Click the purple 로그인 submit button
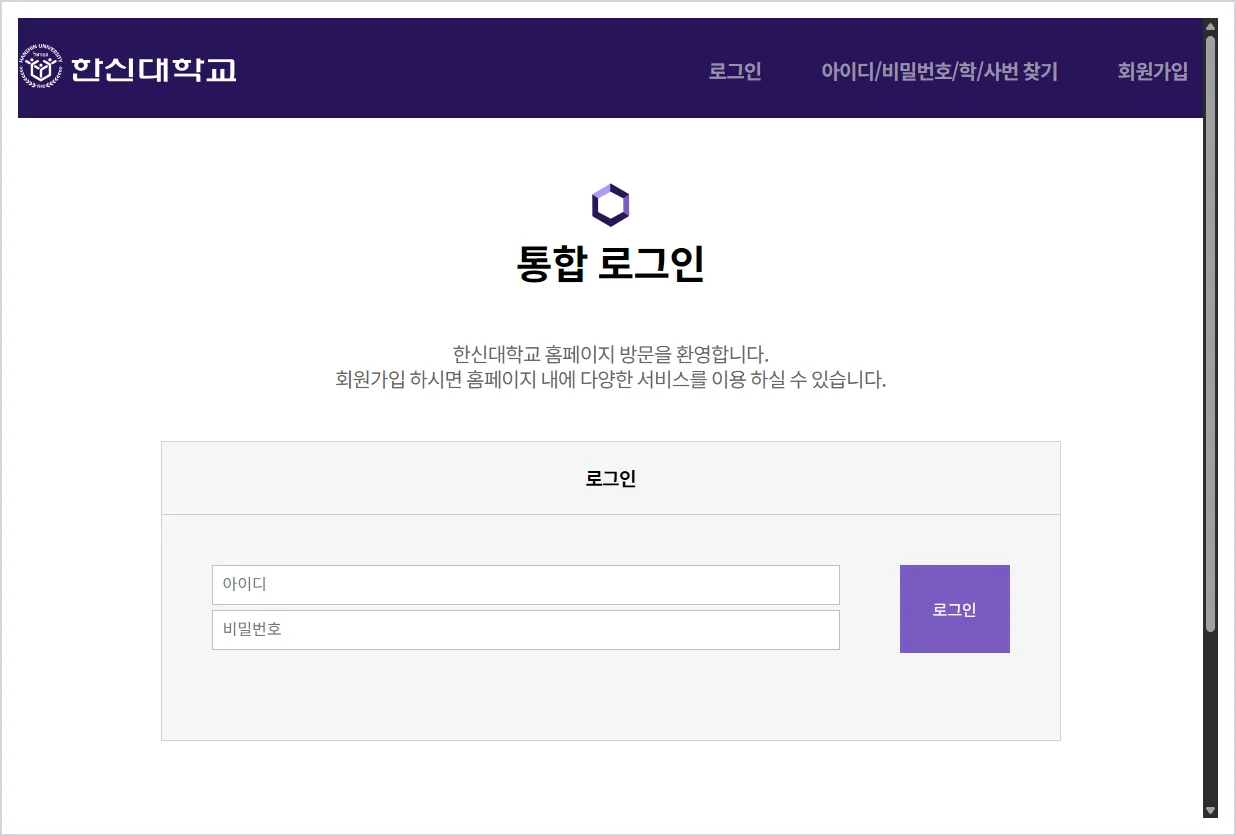1236x836 pixels. [x=955, y=609]
